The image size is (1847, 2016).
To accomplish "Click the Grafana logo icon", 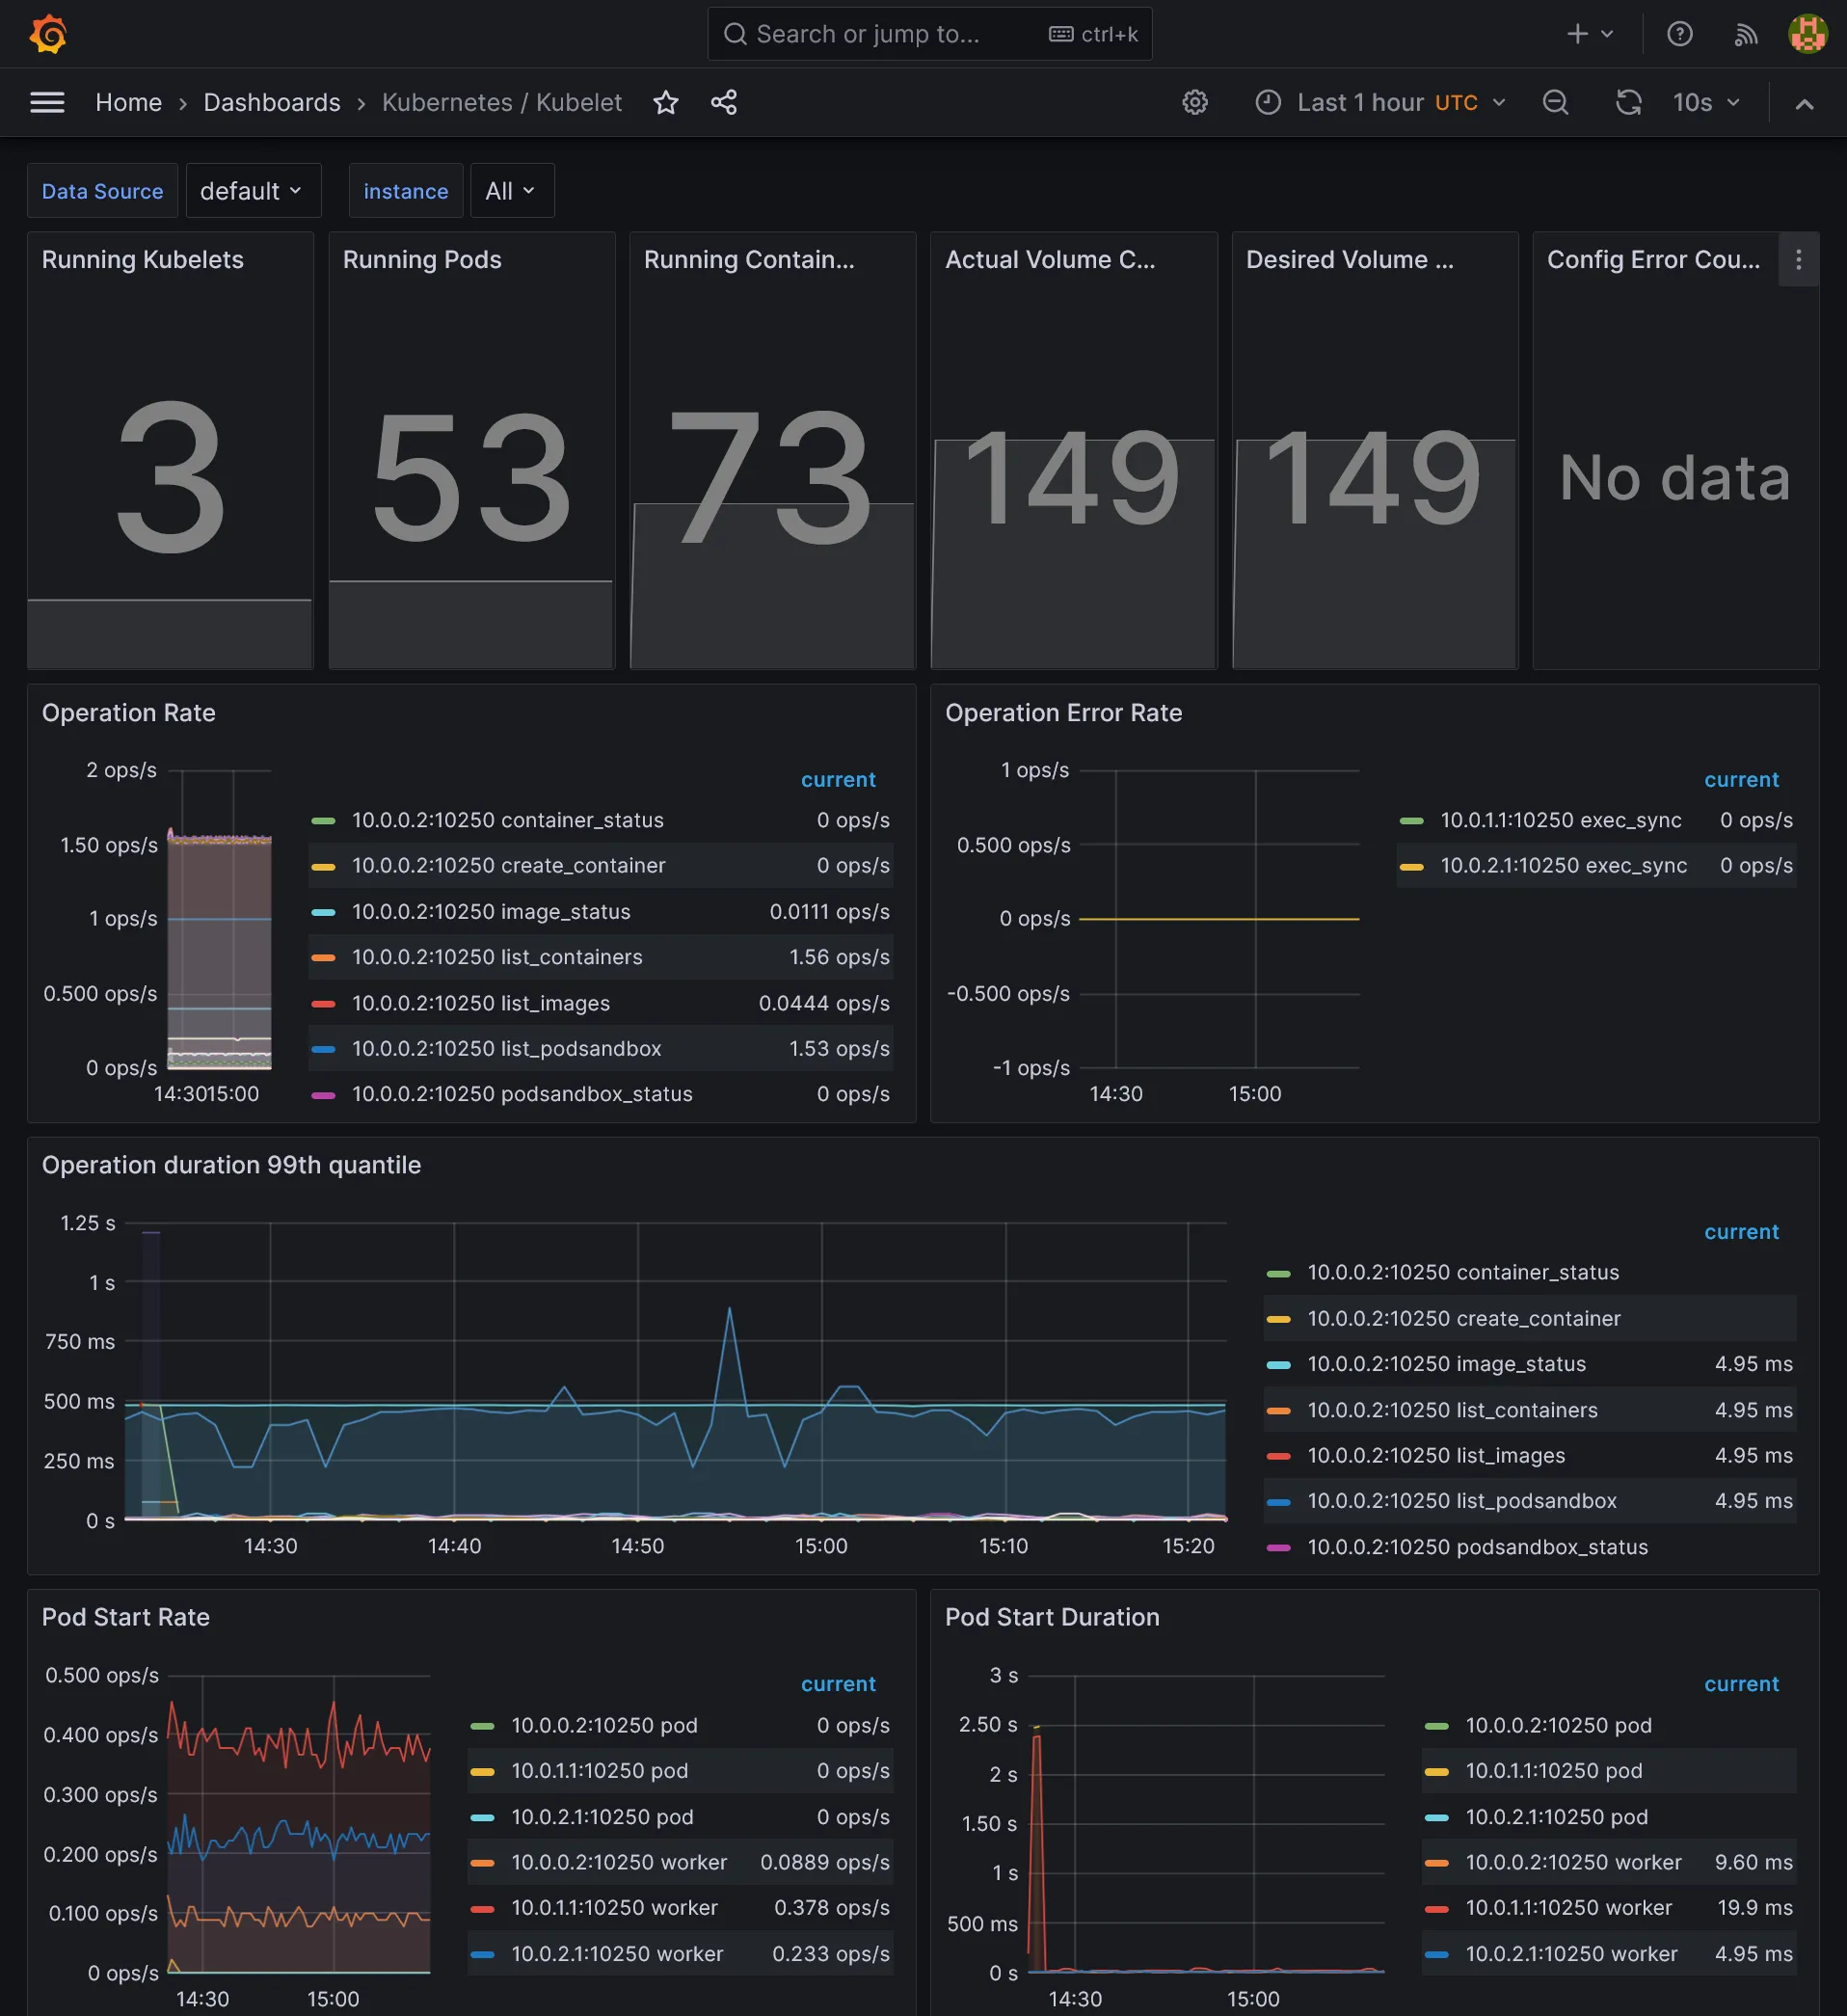I will click(48, 34).
